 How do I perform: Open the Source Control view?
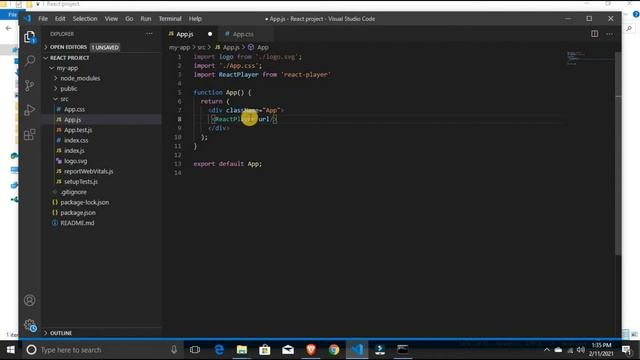(29, 85)
